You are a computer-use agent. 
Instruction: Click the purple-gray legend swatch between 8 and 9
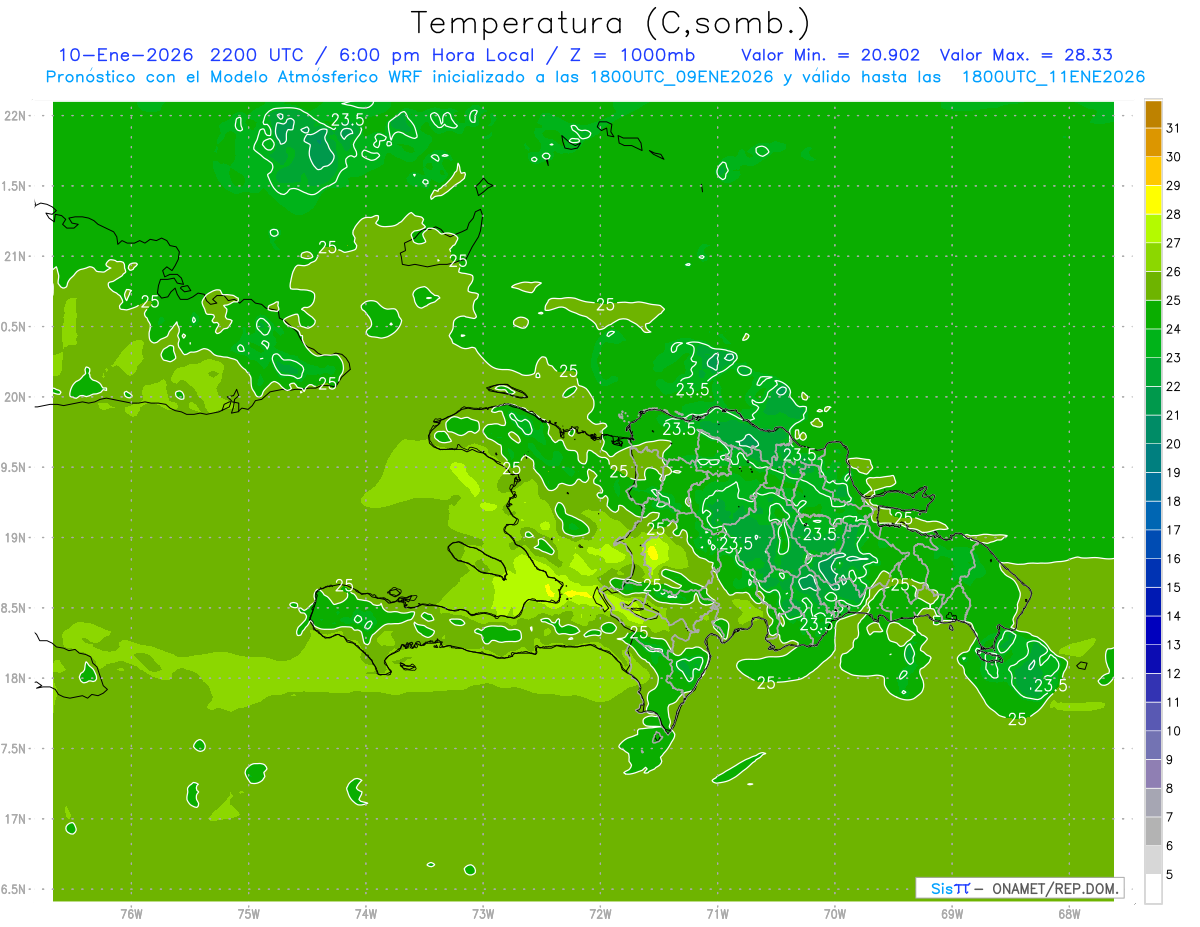pos(1153,774)
